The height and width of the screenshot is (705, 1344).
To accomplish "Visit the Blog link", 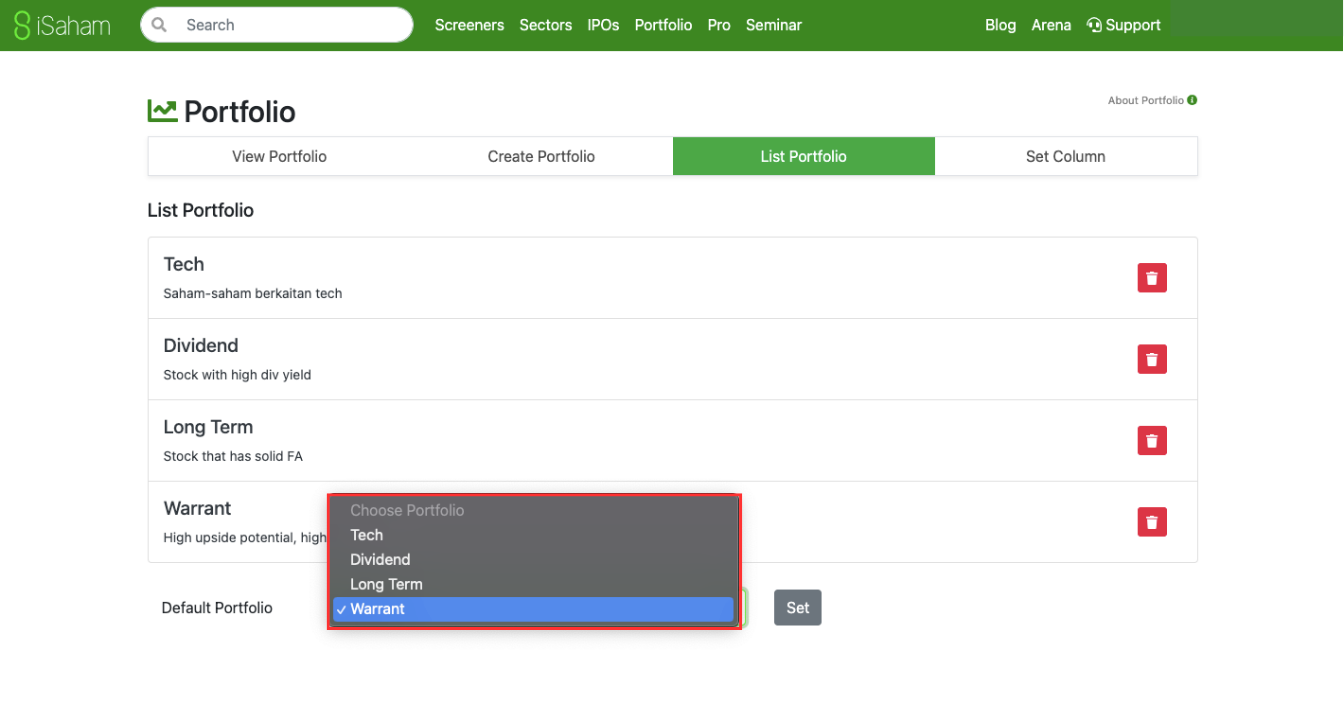I will click(1000, 25).
